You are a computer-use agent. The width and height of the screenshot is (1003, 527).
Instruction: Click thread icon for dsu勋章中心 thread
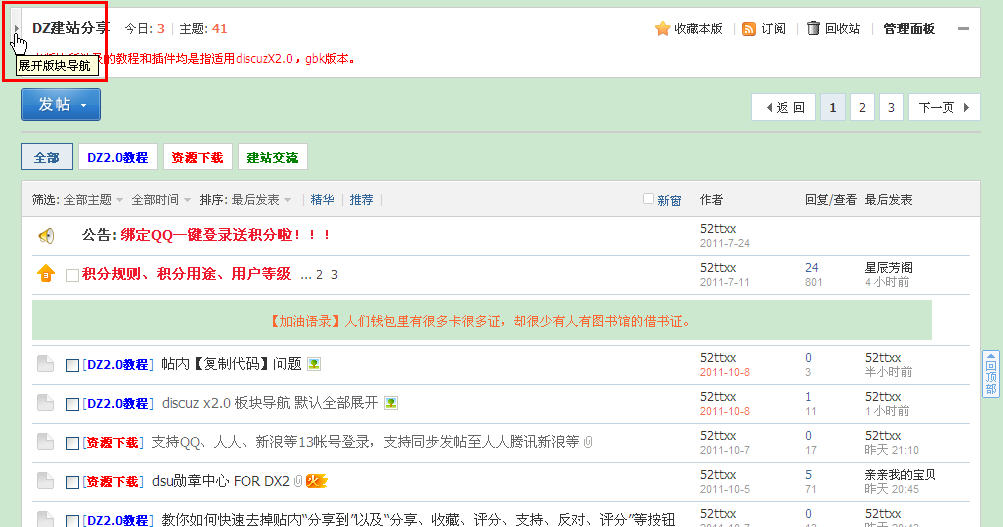tap(45, 481)
